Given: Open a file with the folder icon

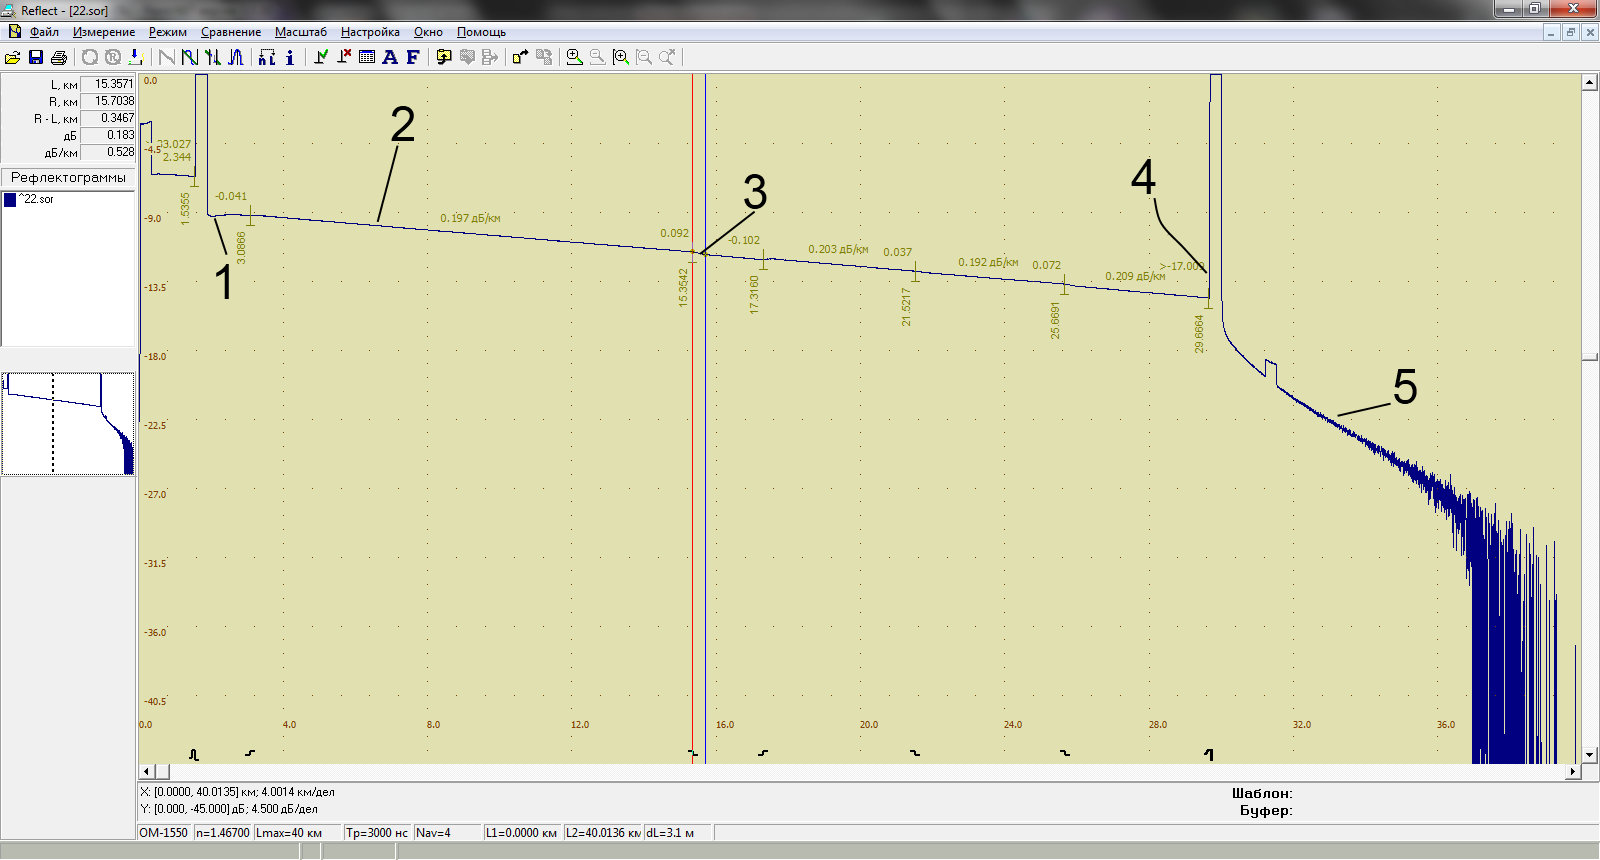Looking at the screenshot, I should [x=13, y=57].
